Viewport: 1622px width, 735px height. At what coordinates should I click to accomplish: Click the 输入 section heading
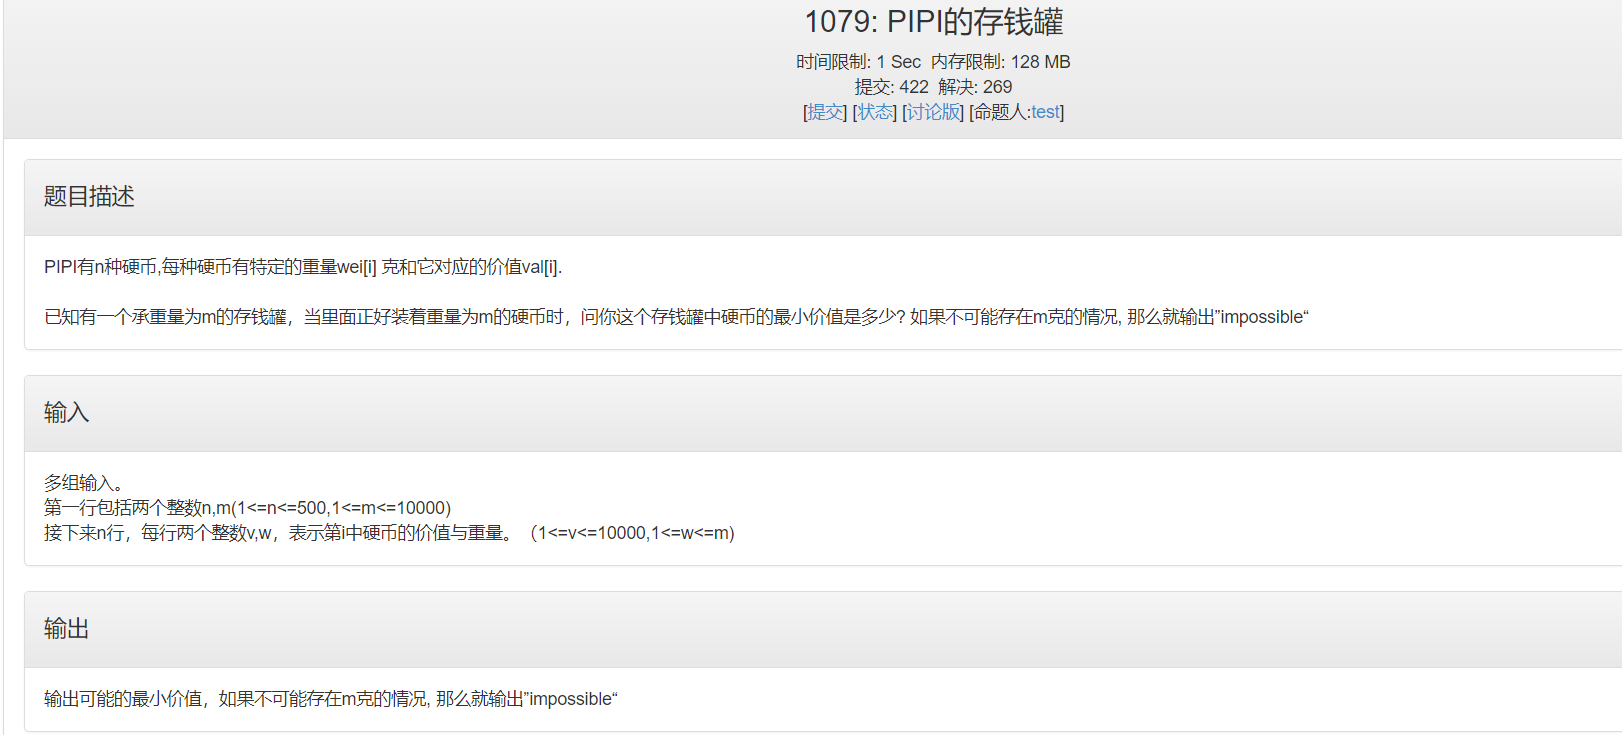66,413
